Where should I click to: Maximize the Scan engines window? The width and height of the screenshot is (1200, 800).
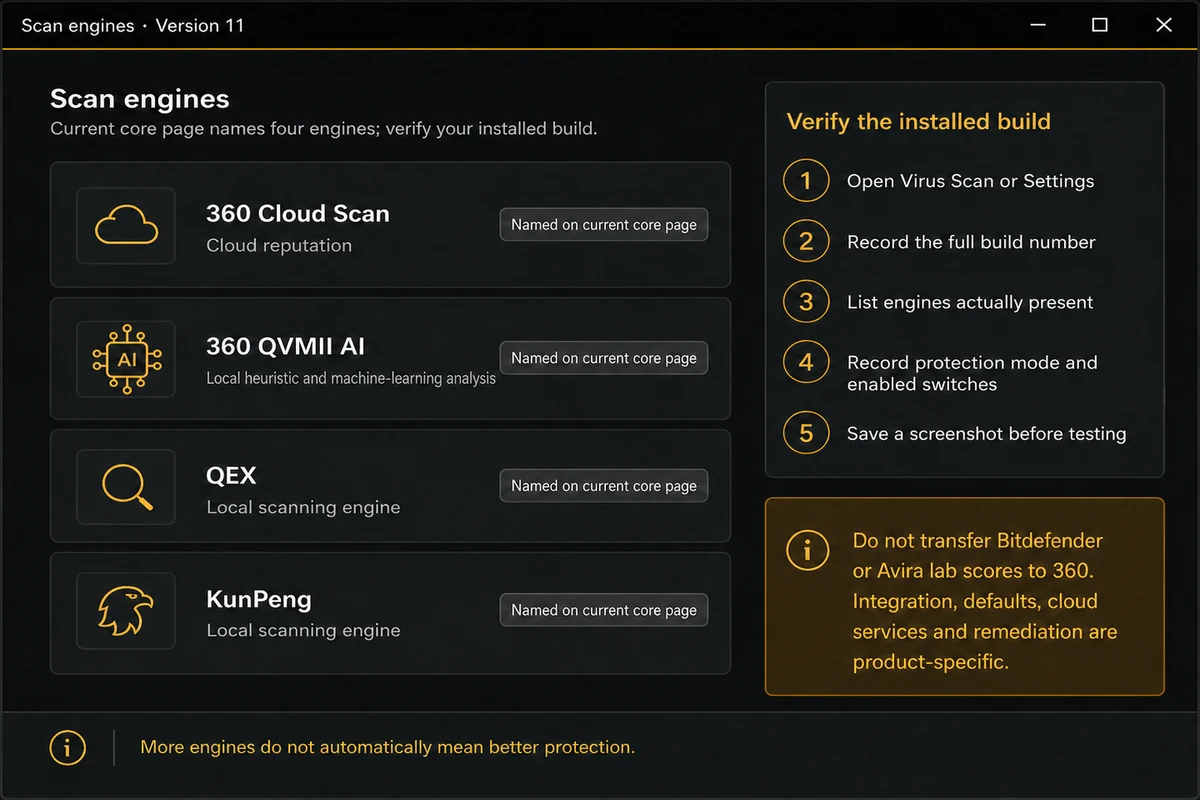pyautogui.click(x=1100, y=25)
